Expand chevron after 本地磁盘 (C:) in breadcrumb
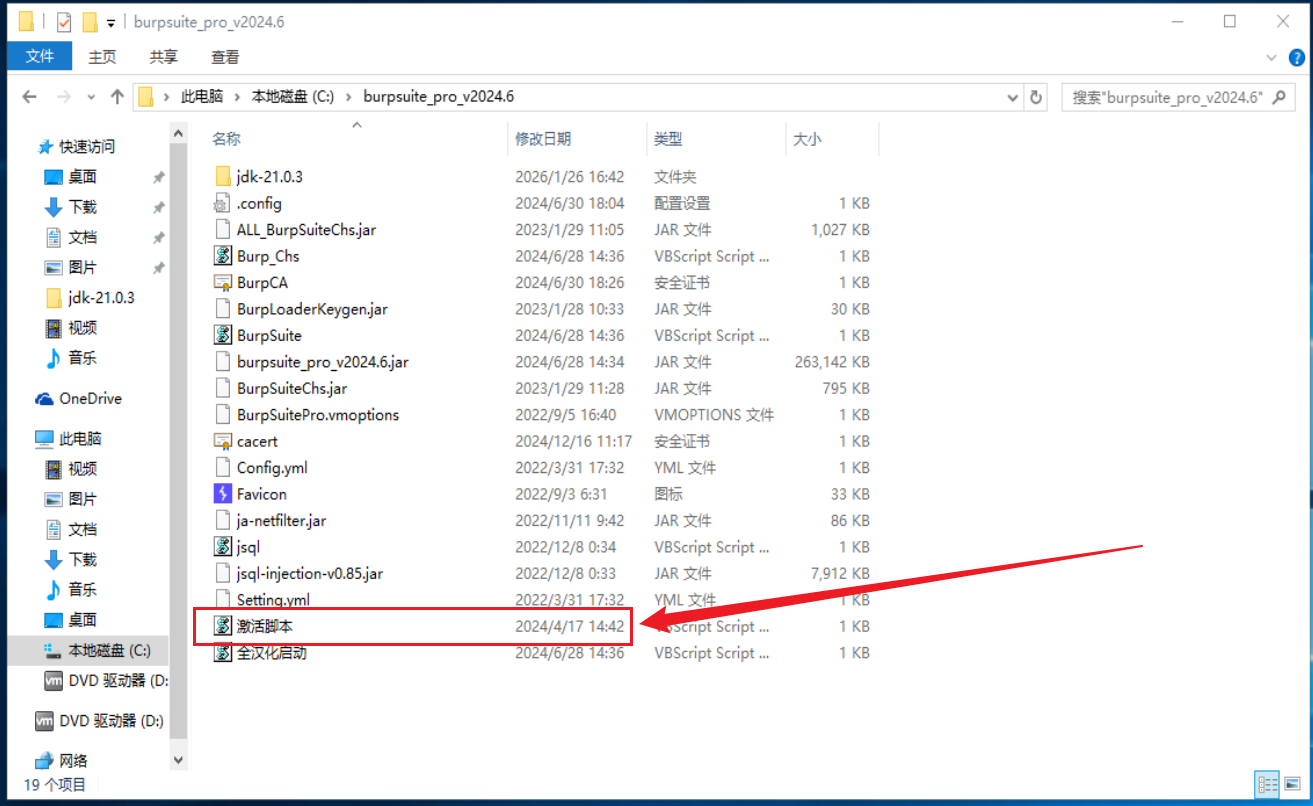This screenshot has width=1313, height=806. (x=349, y=97)
